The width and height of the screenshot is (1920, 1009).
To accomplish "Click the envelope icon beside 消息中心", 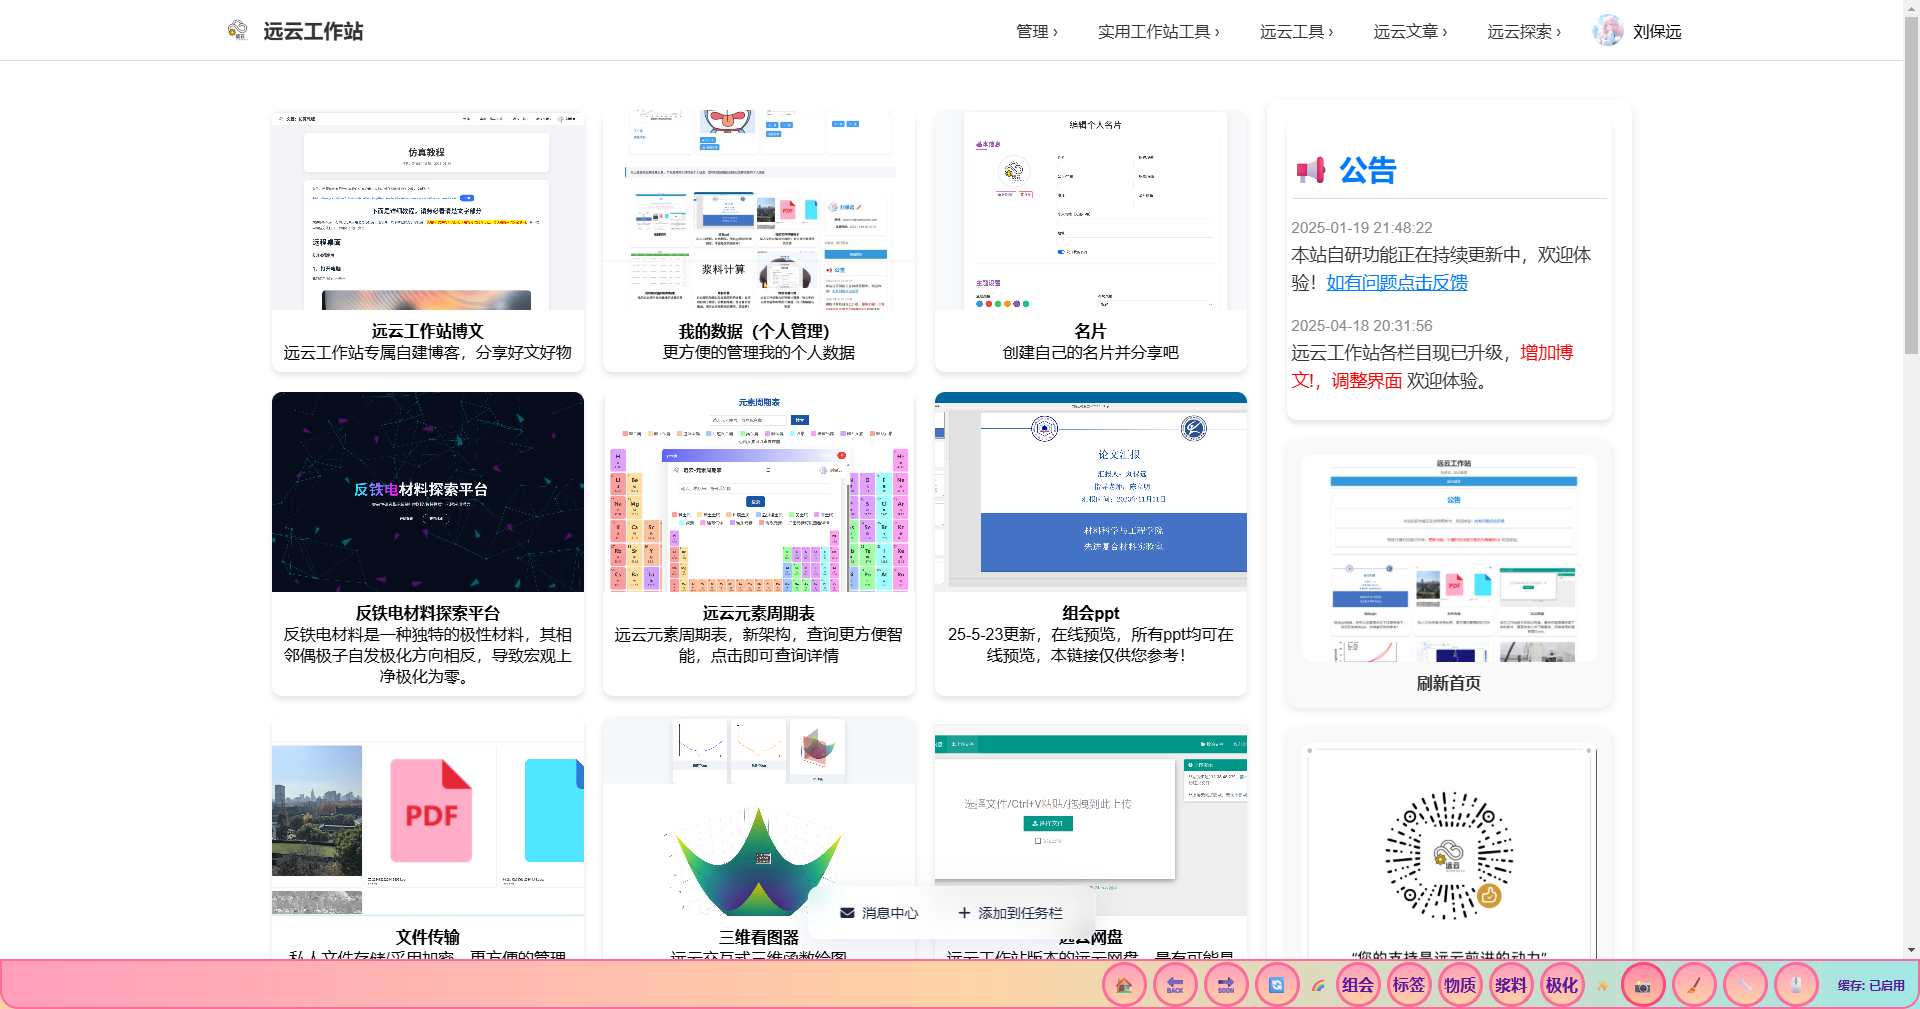I will pos(847,913).
